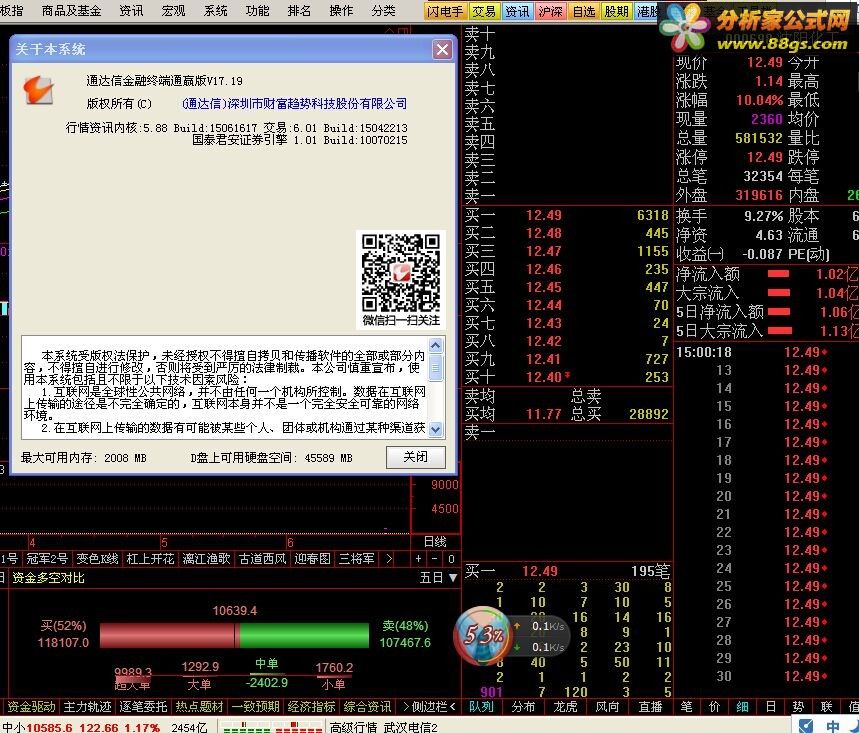This screenshot has width=859, height=733.
Task: Switch to the 分布 tab
Action: point(523,707)
